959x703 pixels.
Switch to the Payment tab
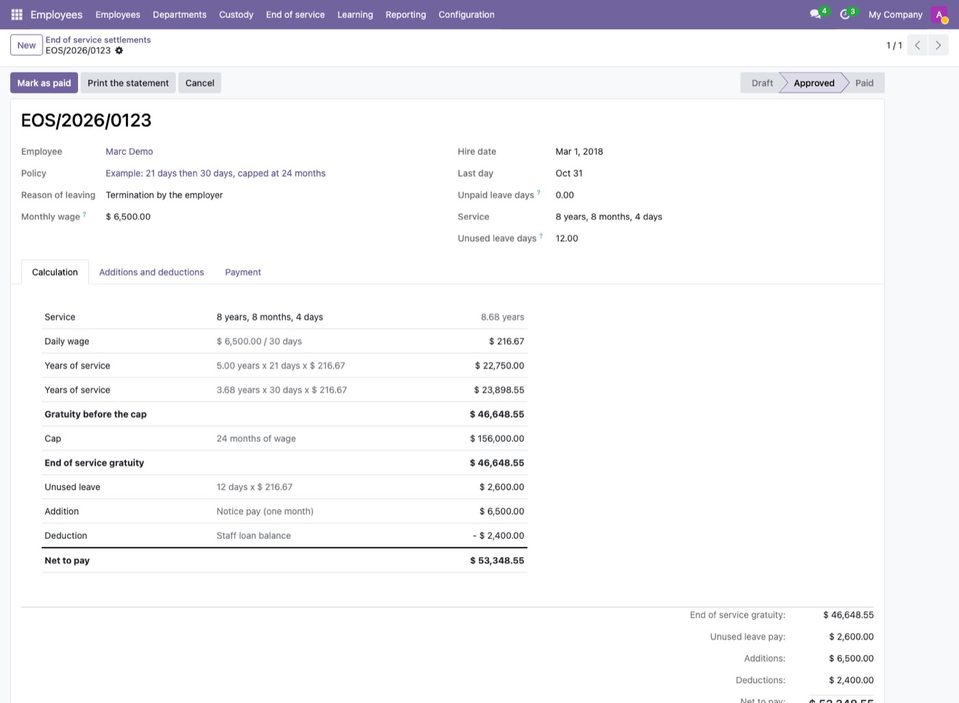coord(243,272)
